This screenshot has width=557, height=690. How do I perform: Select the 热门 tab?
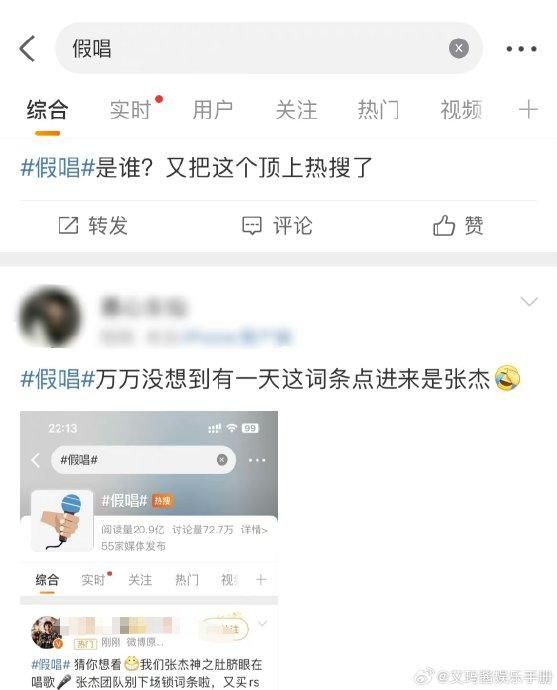point(378,110)
